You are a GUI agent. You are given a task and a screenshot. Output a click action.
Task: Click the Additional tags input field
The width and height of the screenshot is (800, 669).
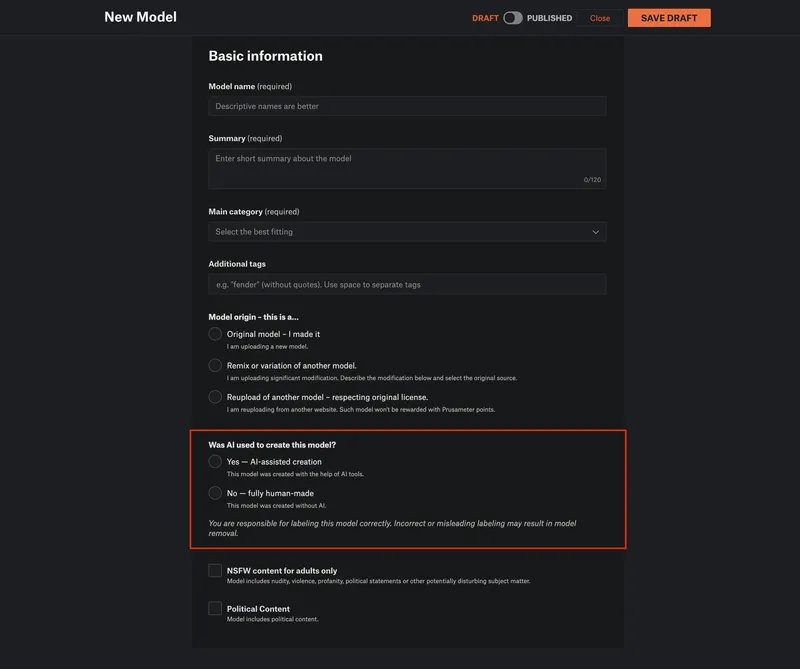[407, 284]
